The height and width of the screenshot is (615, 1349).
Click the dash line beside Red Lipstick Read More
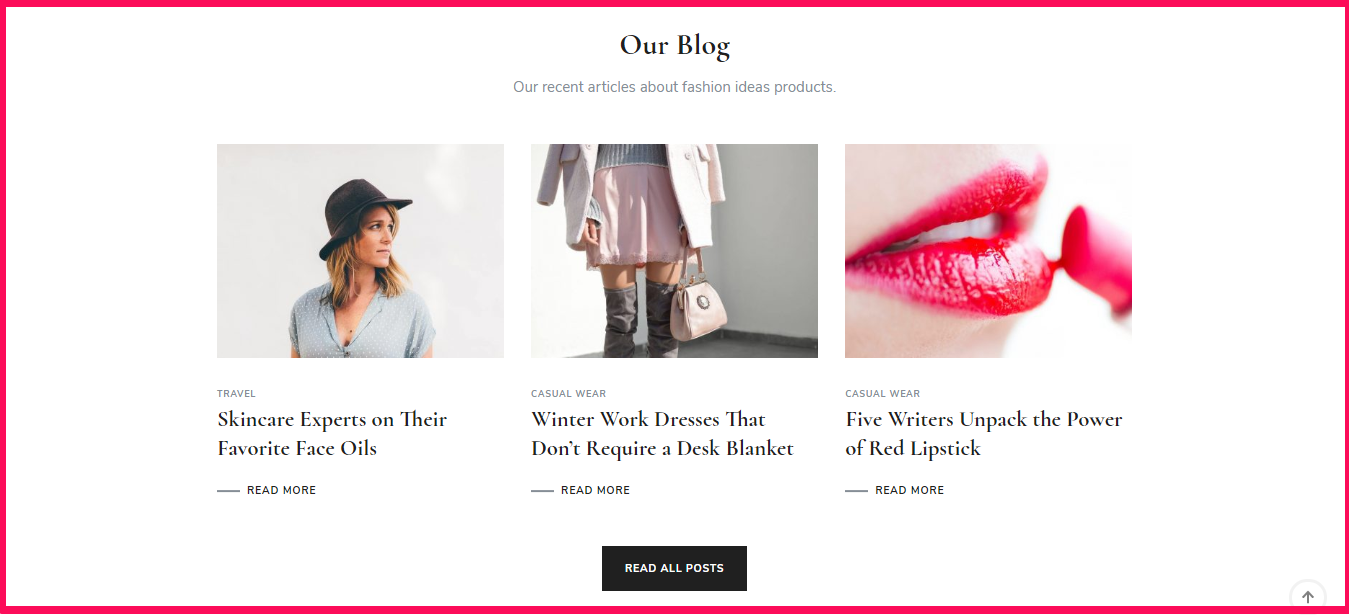[856, 491]
